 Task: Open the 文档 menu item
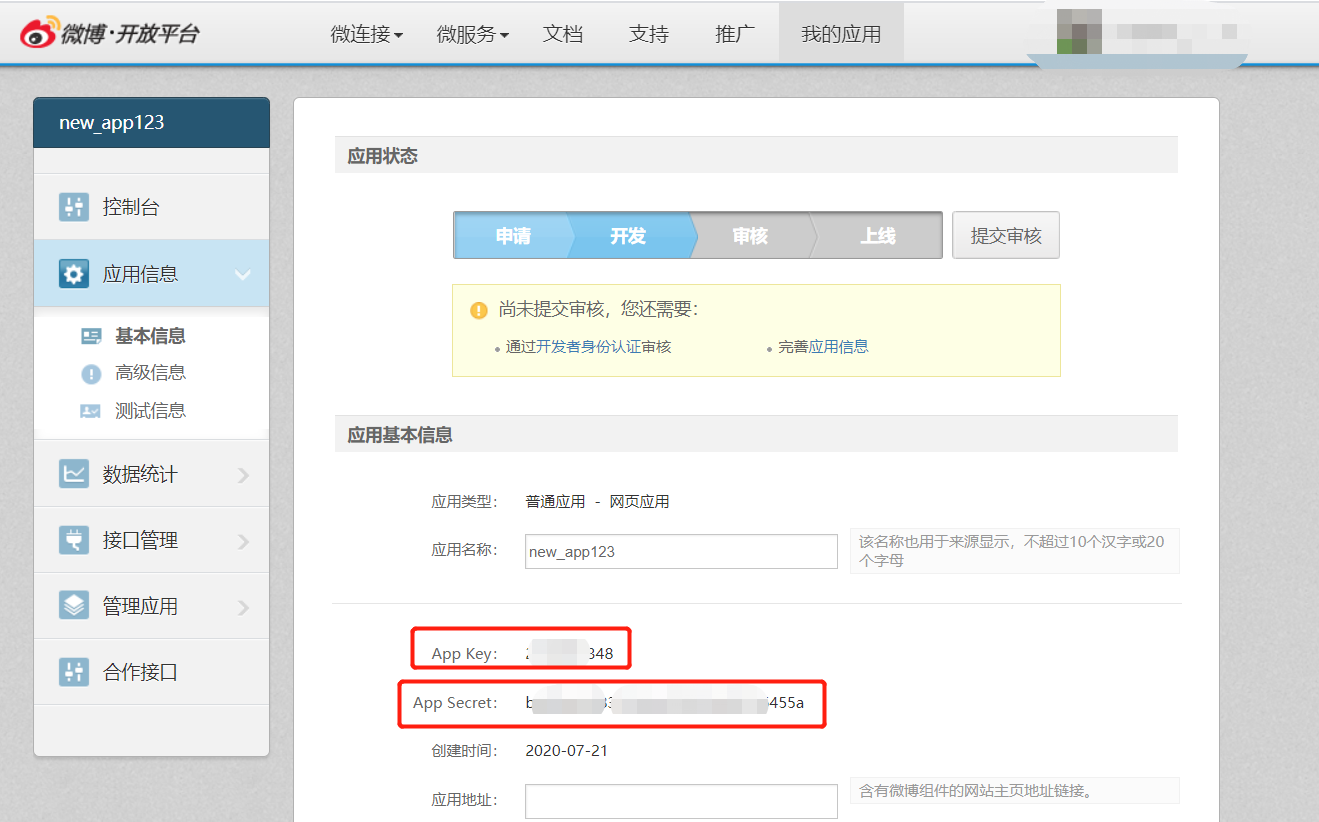(x=563, y=34)
